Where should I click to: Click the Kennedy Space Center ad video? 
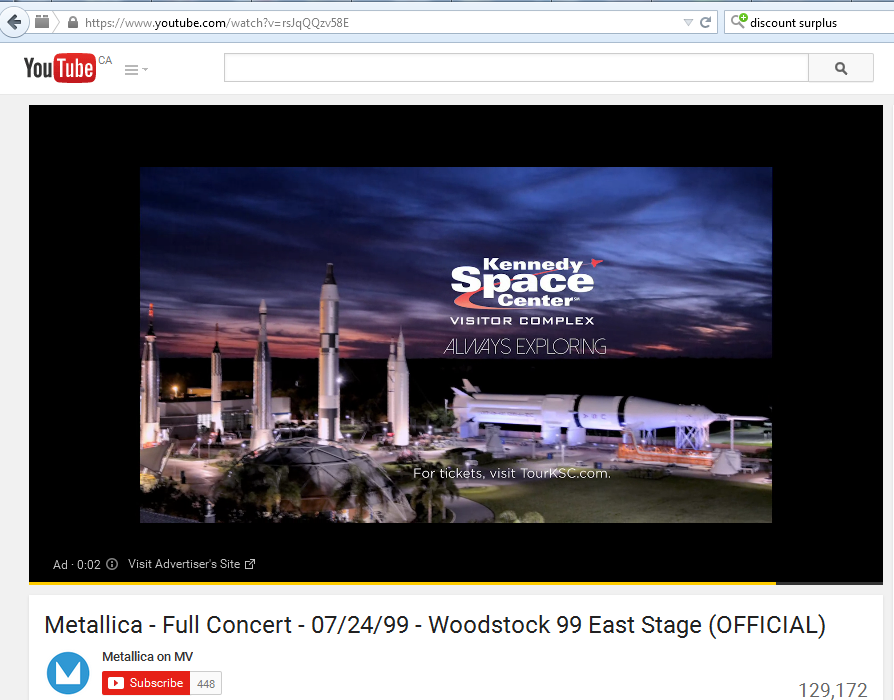pyautogui.click(x=456, y=345)
